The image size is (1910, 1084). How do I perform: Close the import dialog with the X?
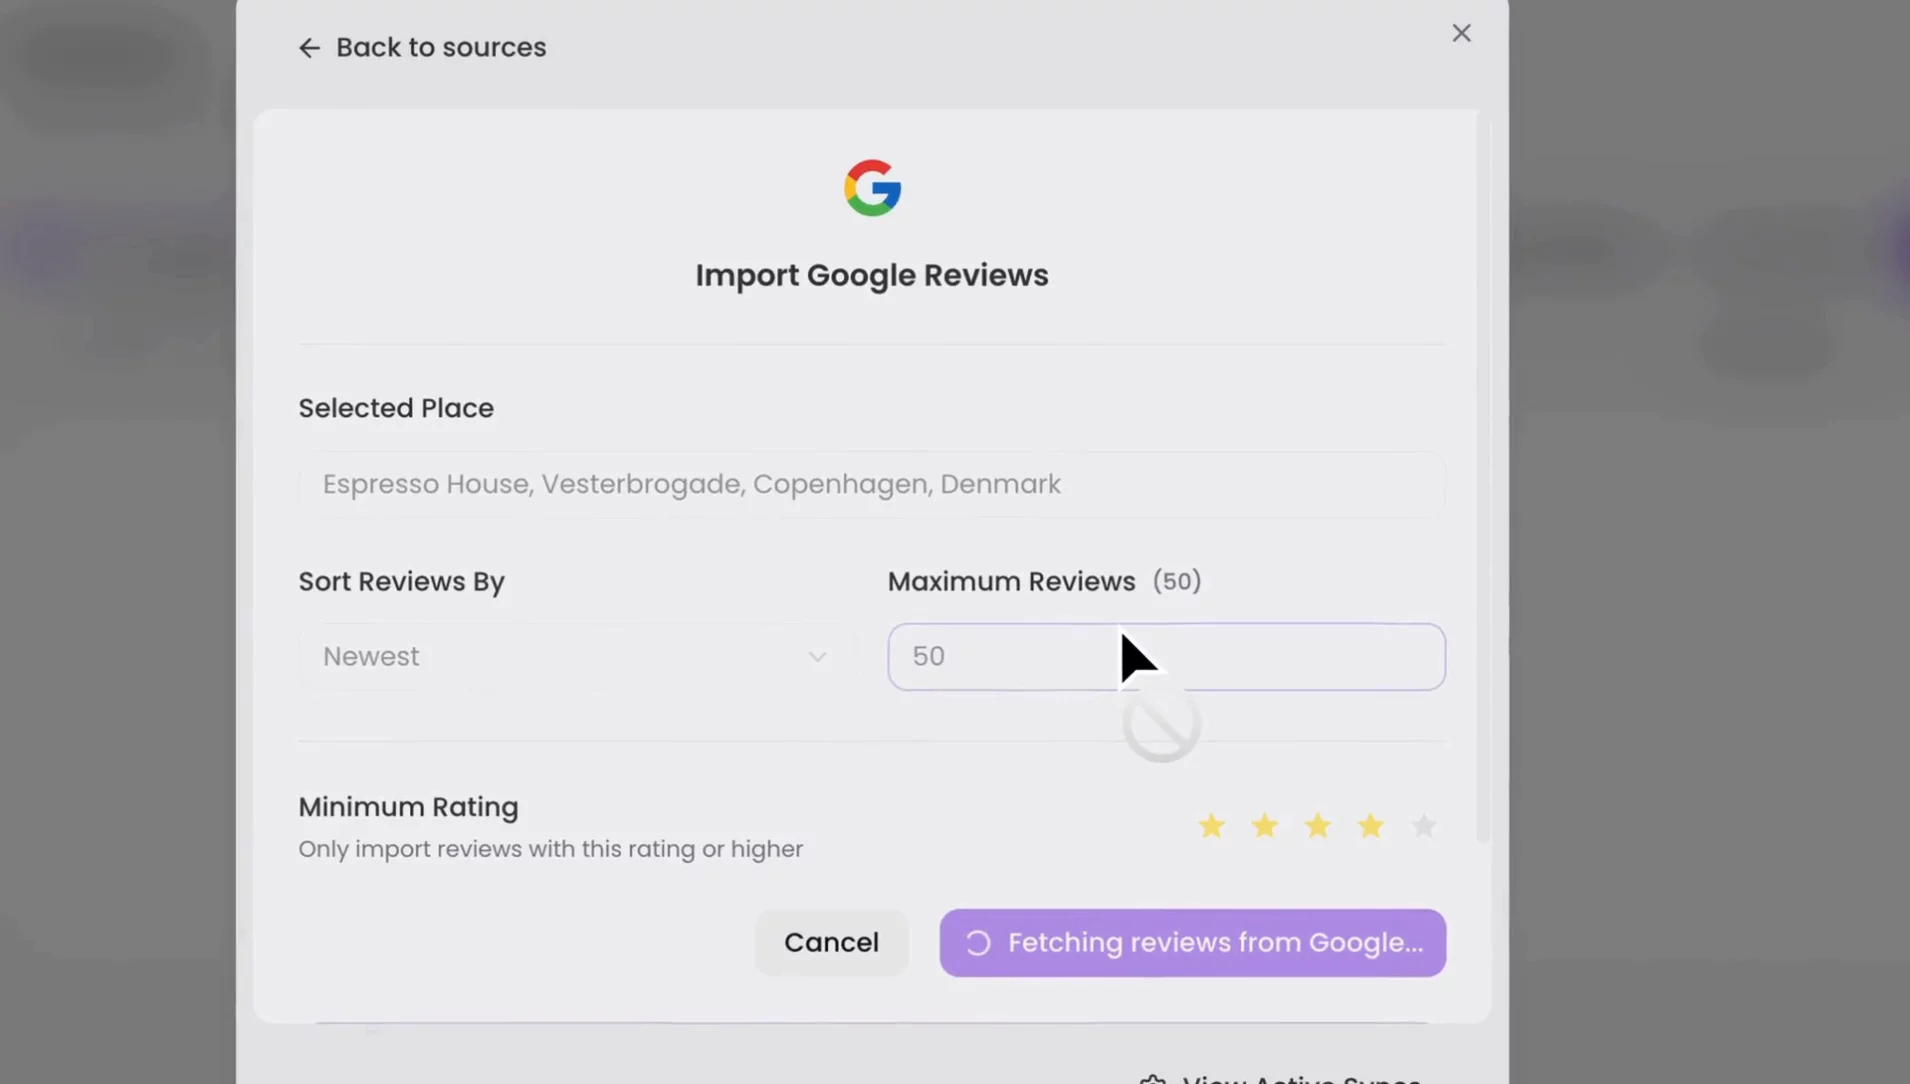(x=1461, y=33)
